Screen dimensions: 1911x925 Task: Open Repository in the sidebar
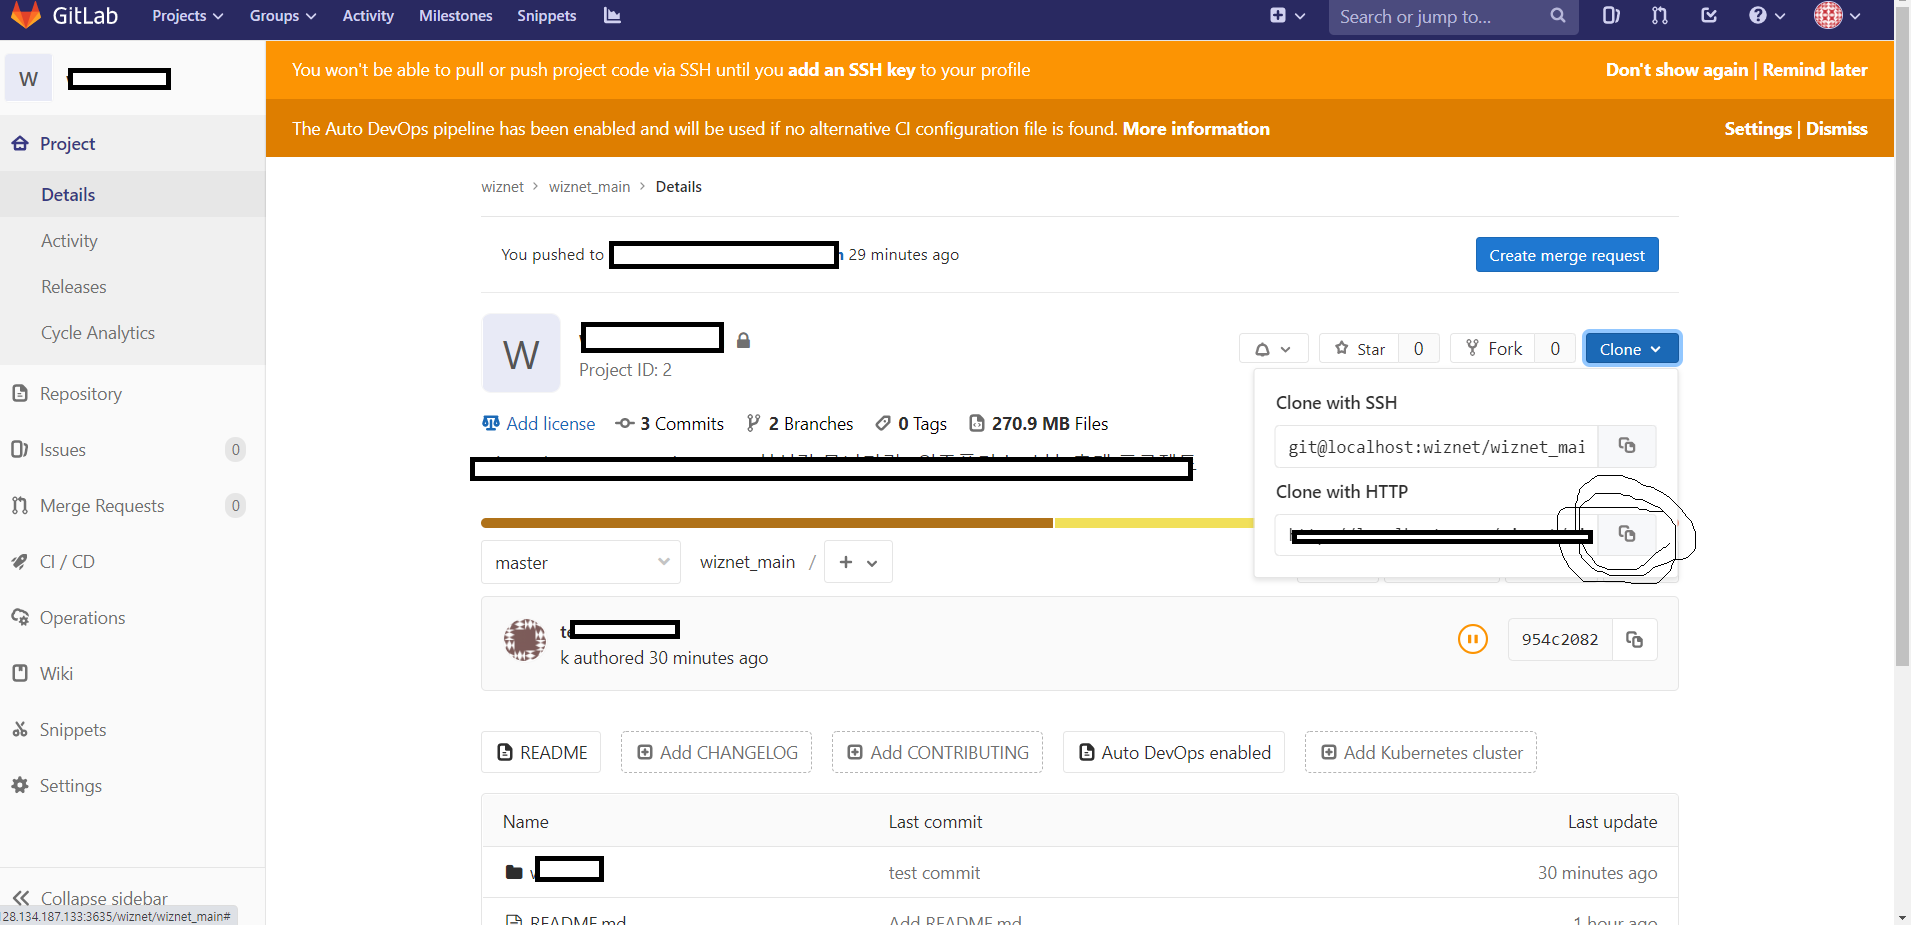coord(132,394)
